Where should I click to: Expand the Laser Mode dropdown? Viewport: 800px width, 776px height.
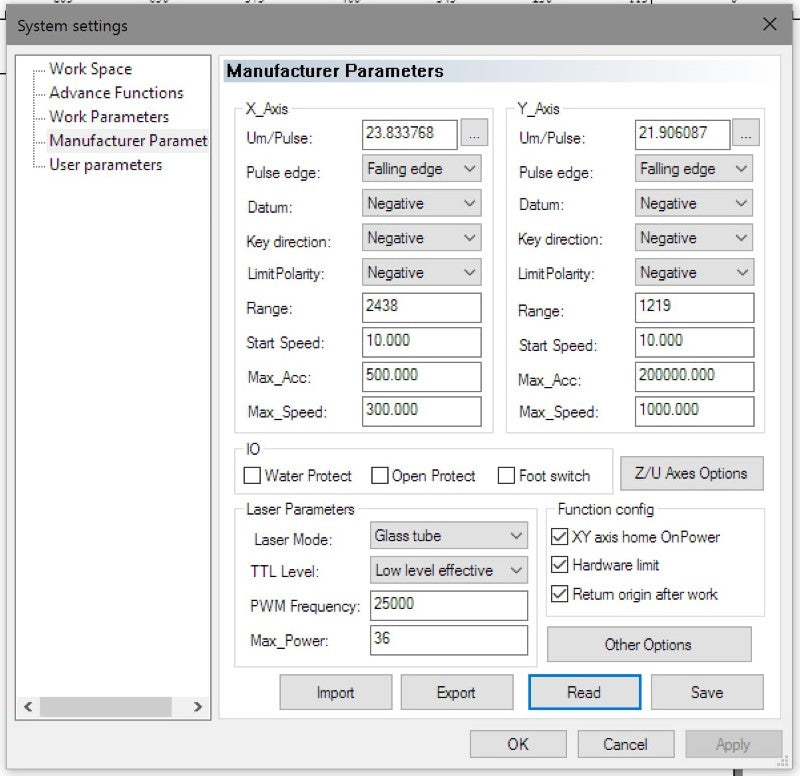pos(448,536)
